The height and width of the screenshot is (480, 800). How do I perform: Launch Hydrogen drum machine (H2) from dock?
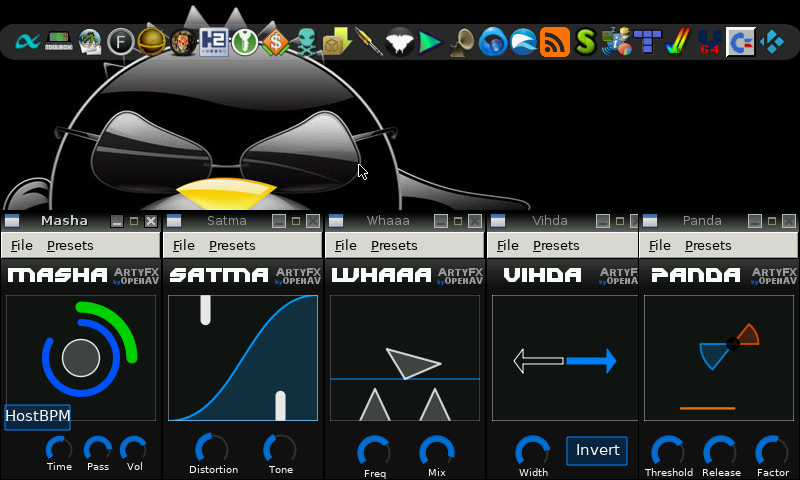click(x=214, y=41)
